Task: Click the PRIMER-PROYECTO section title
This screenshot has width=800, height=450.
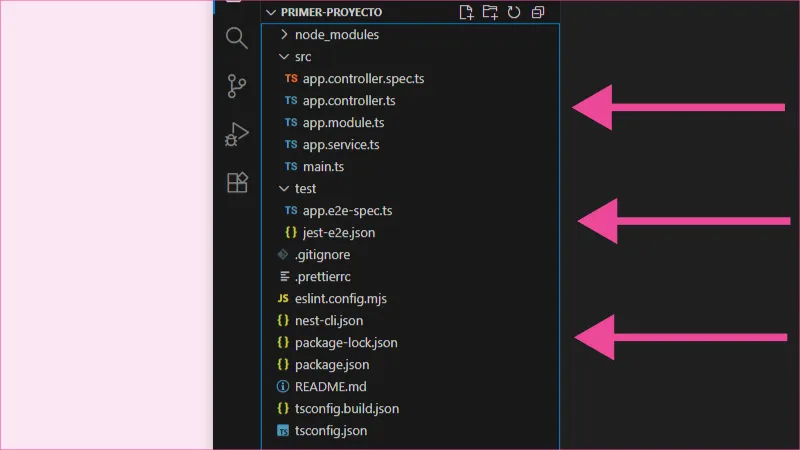Action: point(332,12)
